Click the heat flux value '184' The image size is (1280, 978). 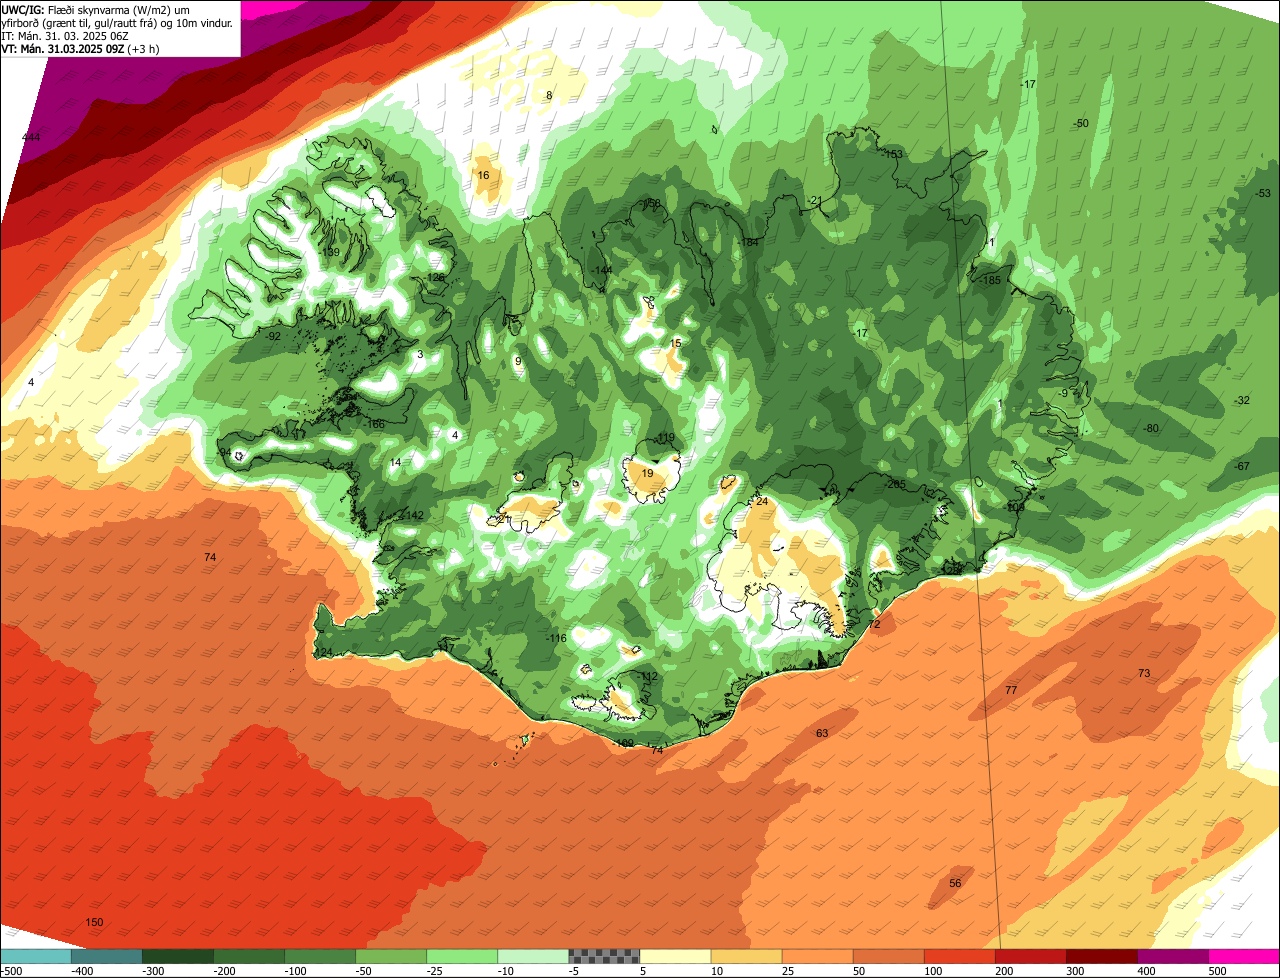[x=749, y=242]
